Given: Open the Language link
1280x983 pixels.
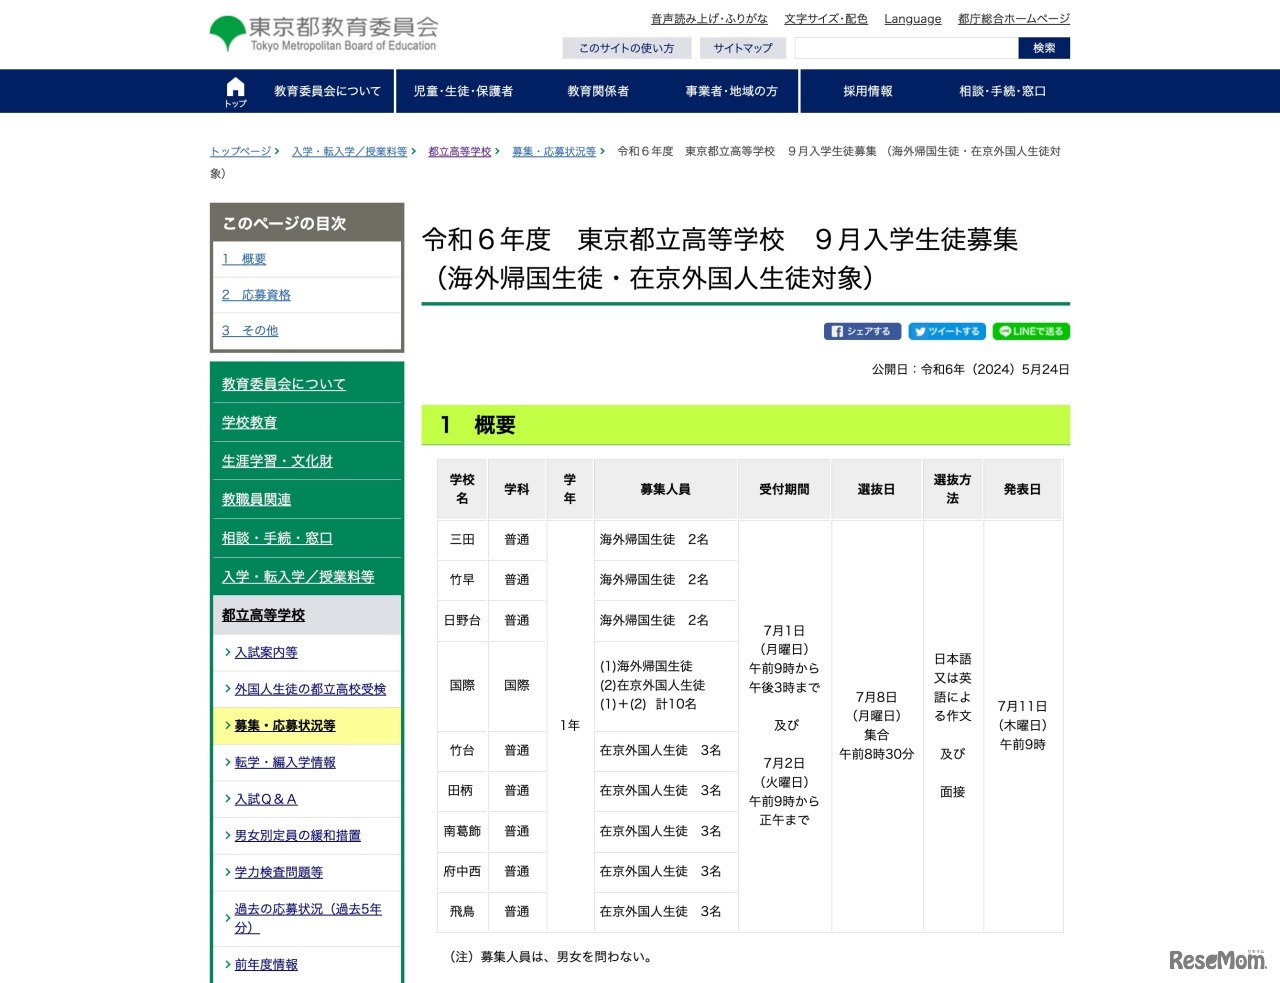Looking at the screenshot, I should tap(912, 19).
